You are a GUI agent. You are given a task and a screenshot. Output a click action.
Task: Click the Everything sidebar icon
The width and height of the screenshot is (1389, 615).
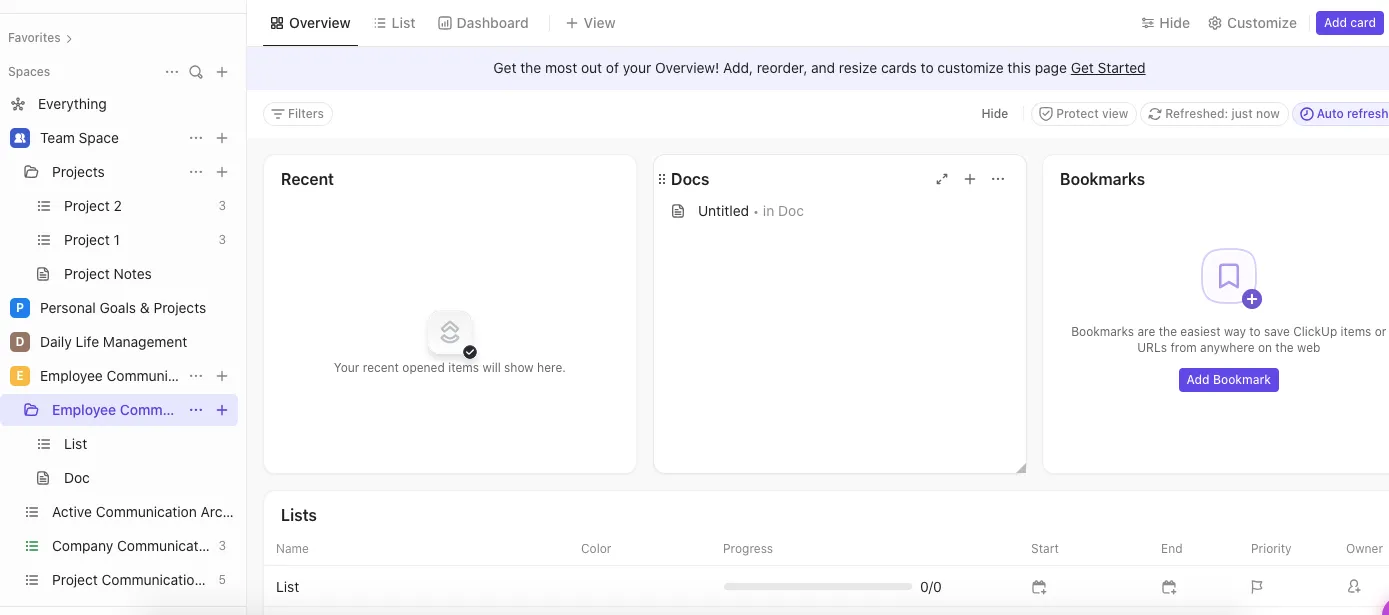pos(18,104)
